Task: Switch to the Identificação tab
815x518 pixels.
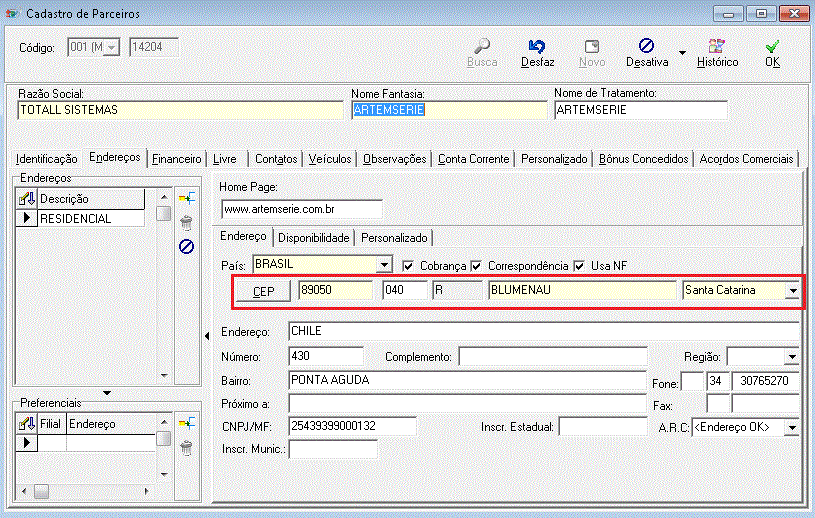Action: point(46,158)
